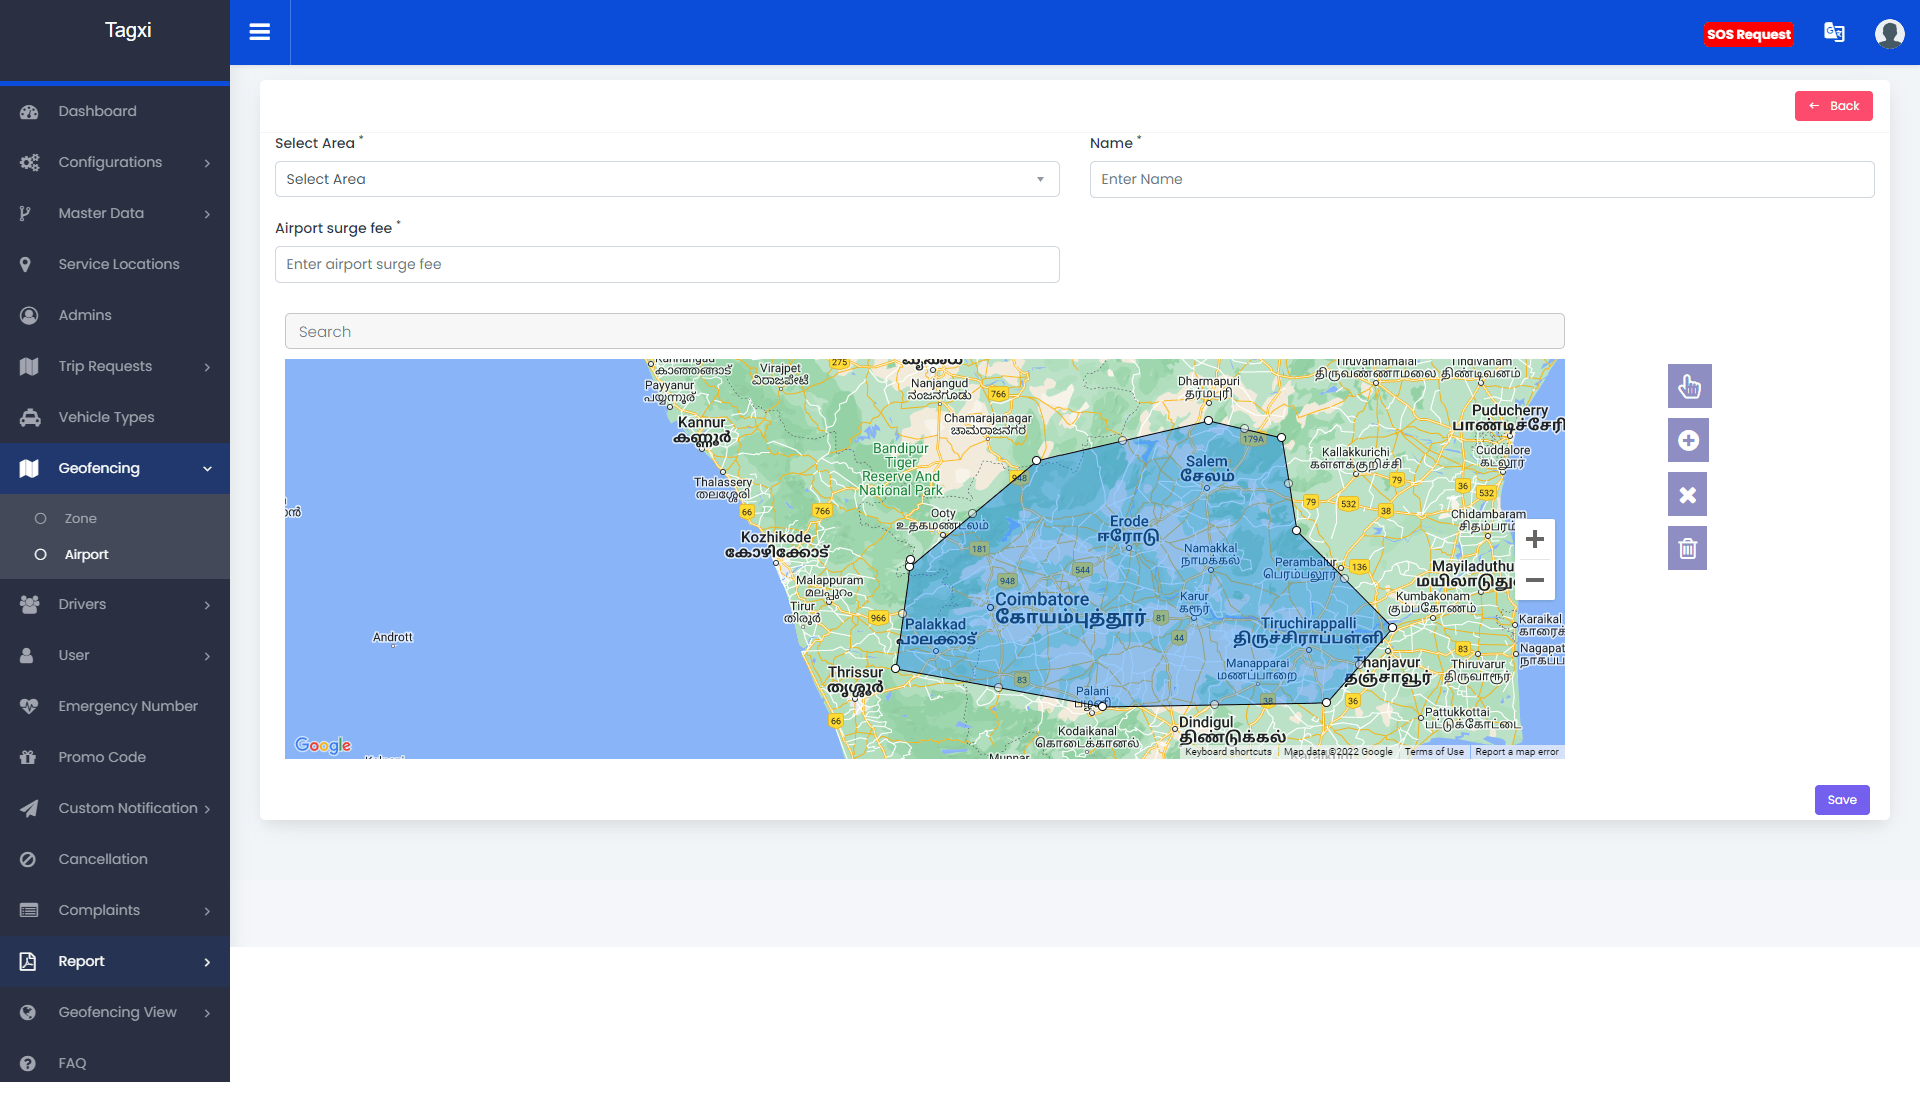Click the Promo Code gift icon

click(x=28, y=758)
